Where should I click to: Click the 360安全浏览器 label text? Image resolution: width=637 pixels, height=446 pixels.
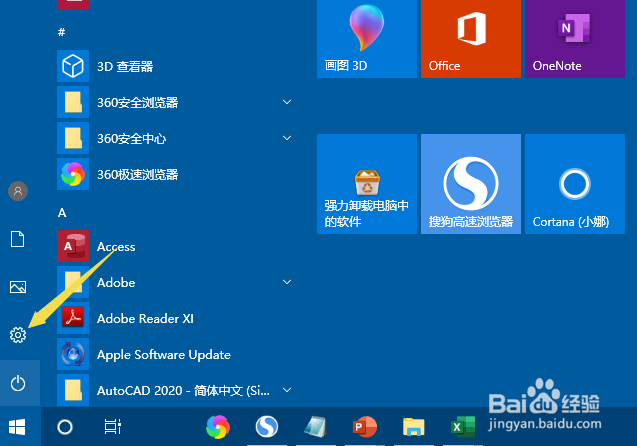coord(138,102)
